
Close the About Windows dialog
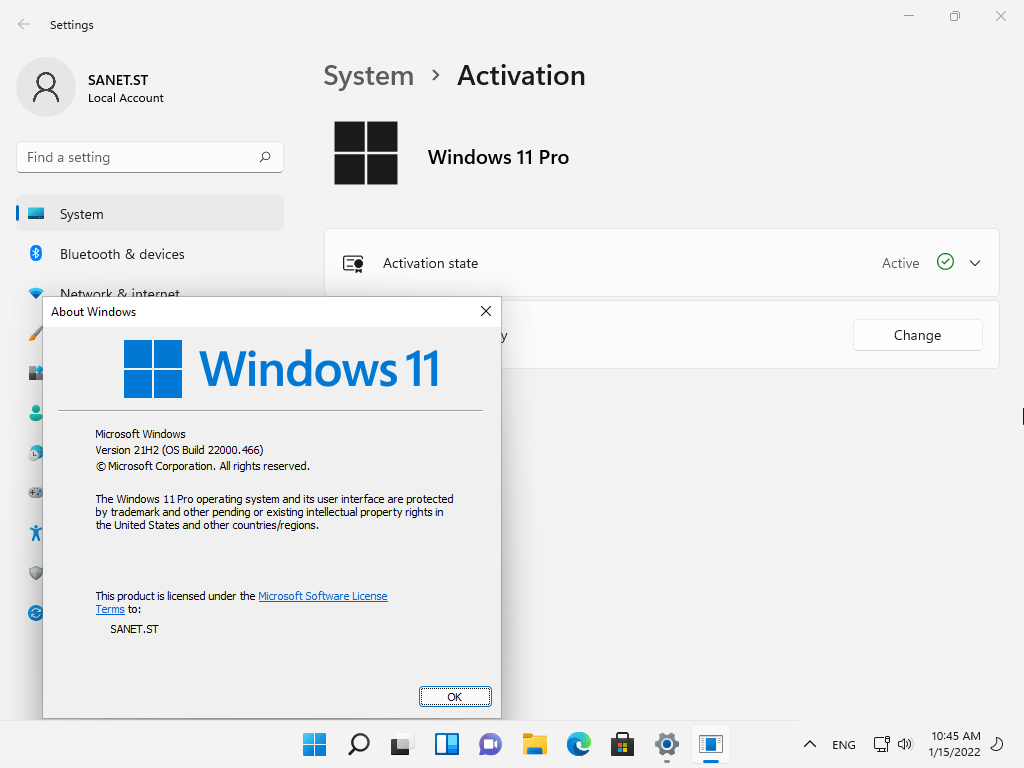click(x=486, y=312)
